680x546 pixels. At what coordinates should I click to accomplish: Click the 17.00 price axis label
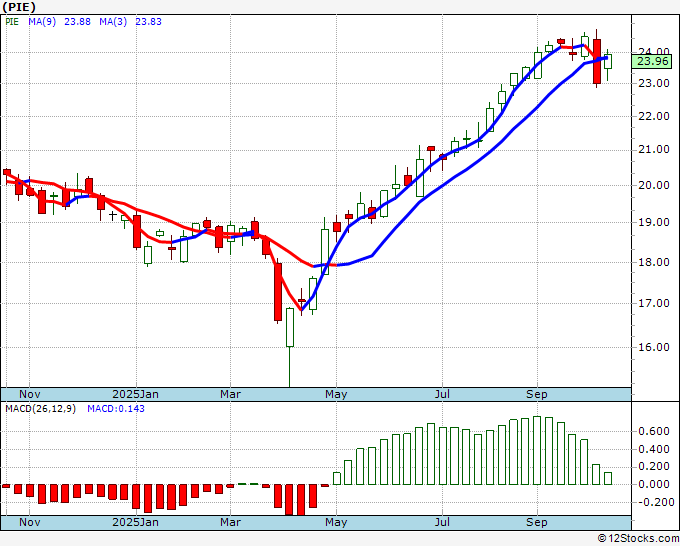[653, 303]
